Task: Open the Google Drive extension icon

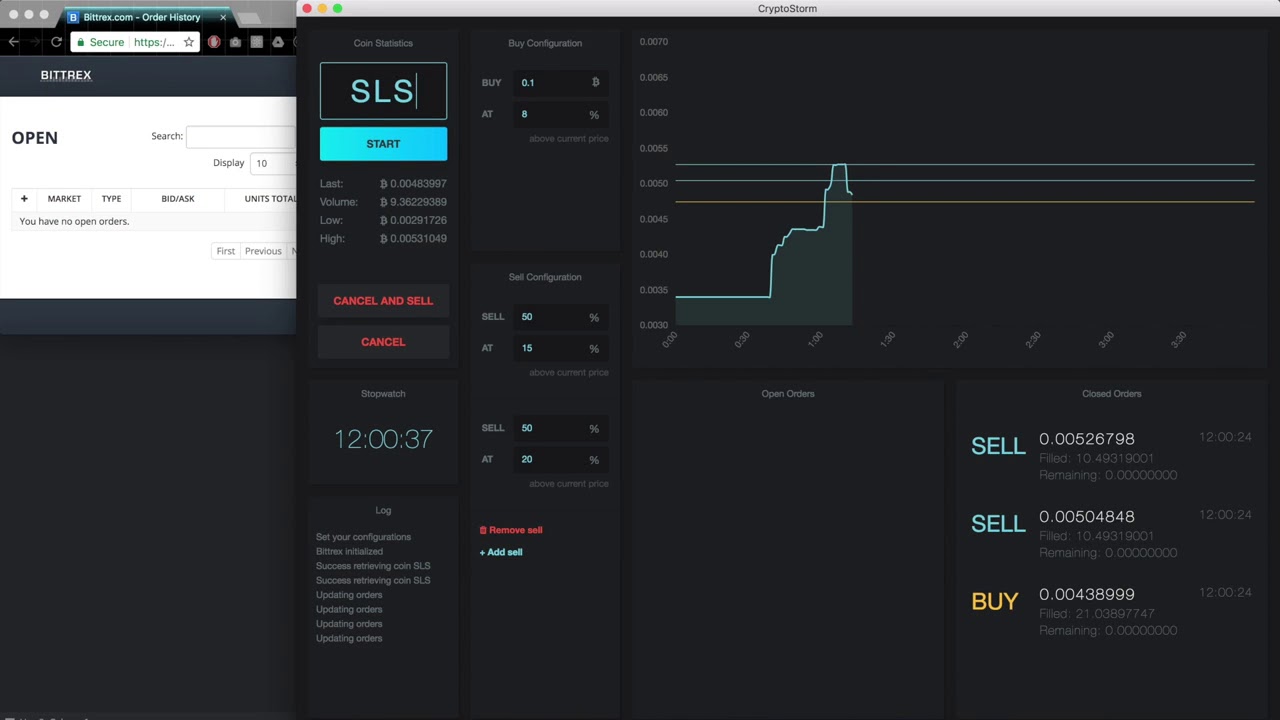Action: tap(277, 42)
